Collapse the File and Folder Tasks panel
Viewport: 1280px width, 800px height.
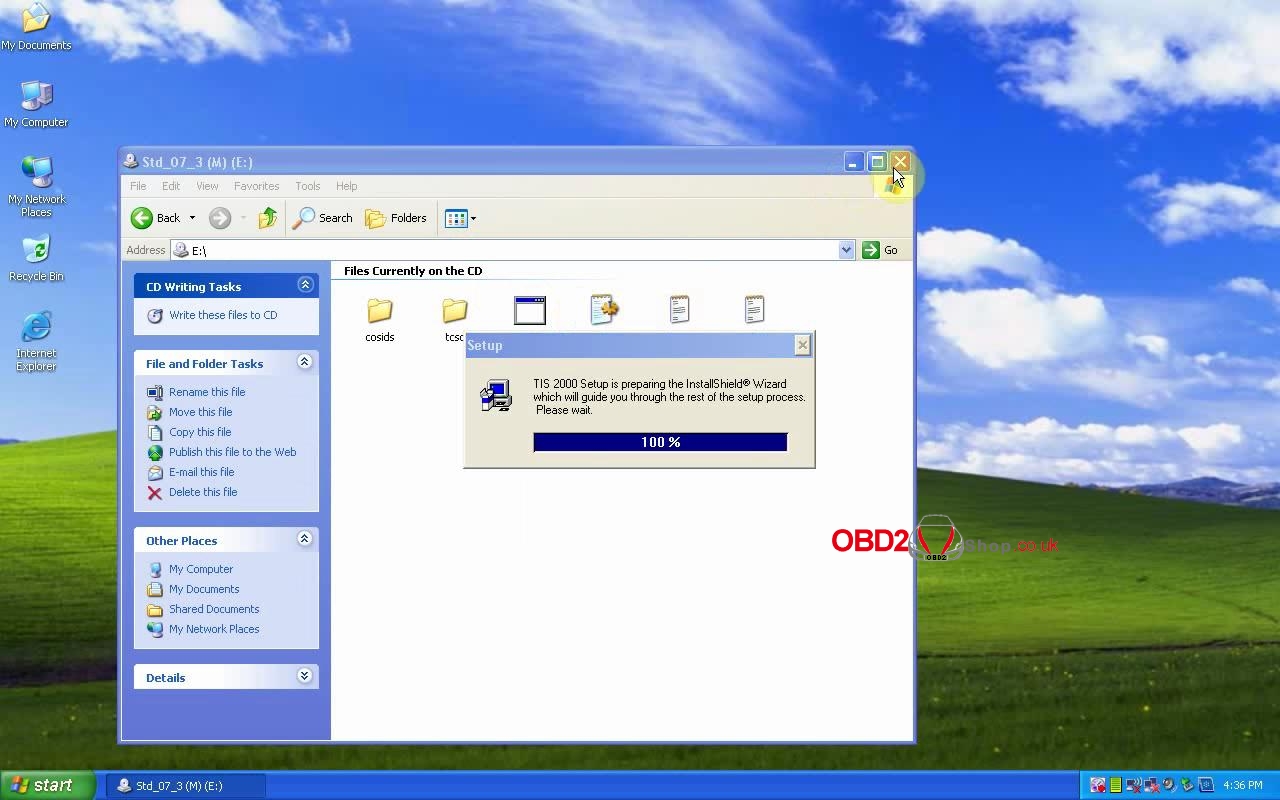click(x=305, y=363)
